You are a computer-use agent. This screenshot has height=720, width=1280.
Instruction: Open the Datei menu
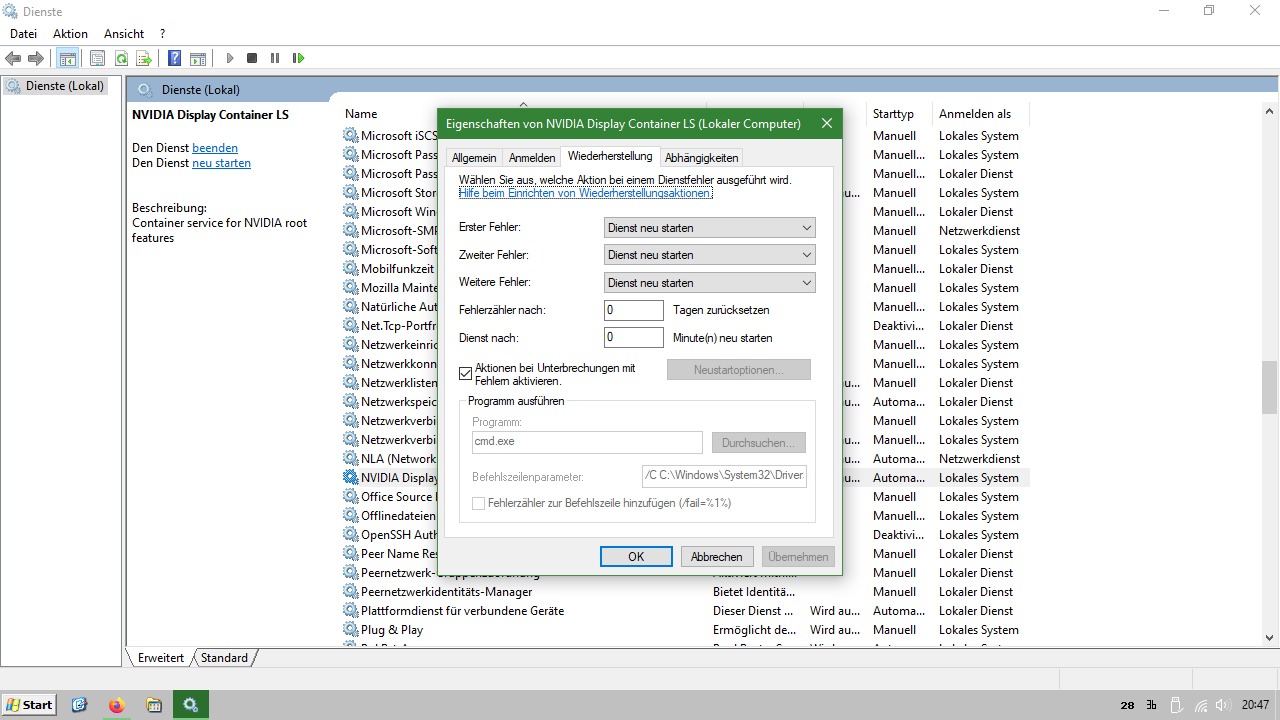click(23, 34)
